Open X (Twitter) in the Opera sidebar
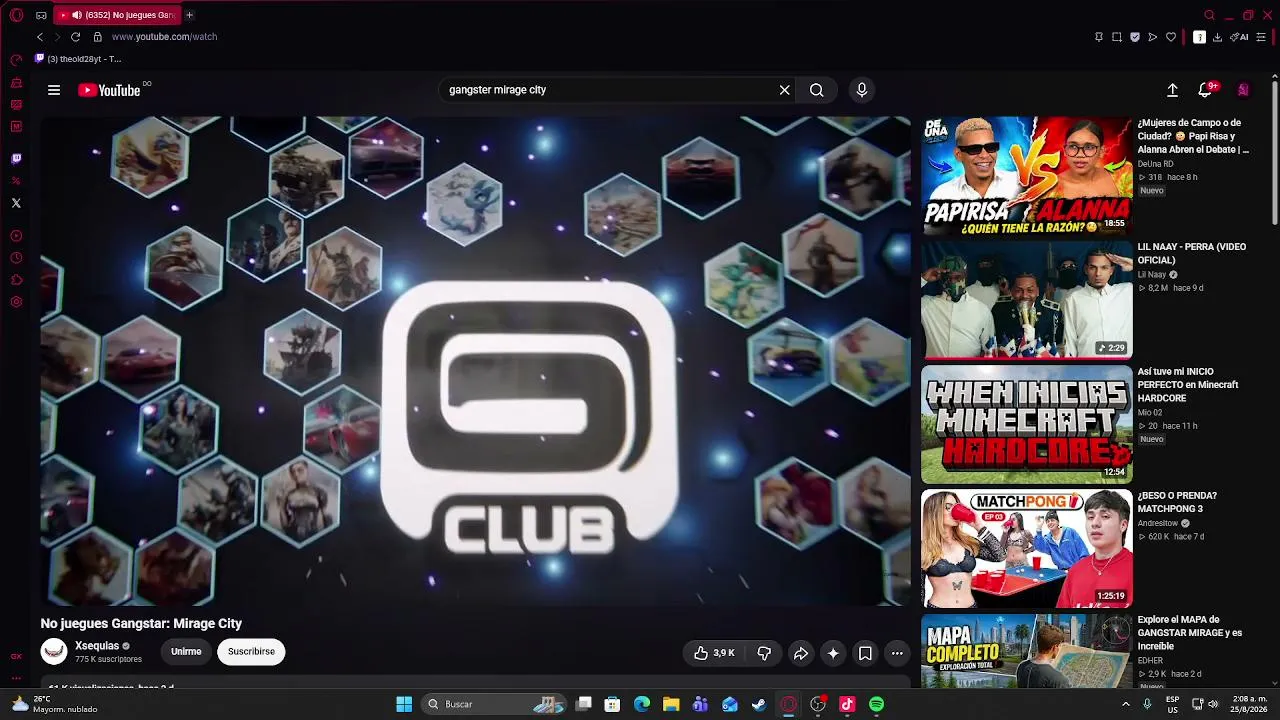Viewport: 1280px width, 720px height. (x=16, y=203)
